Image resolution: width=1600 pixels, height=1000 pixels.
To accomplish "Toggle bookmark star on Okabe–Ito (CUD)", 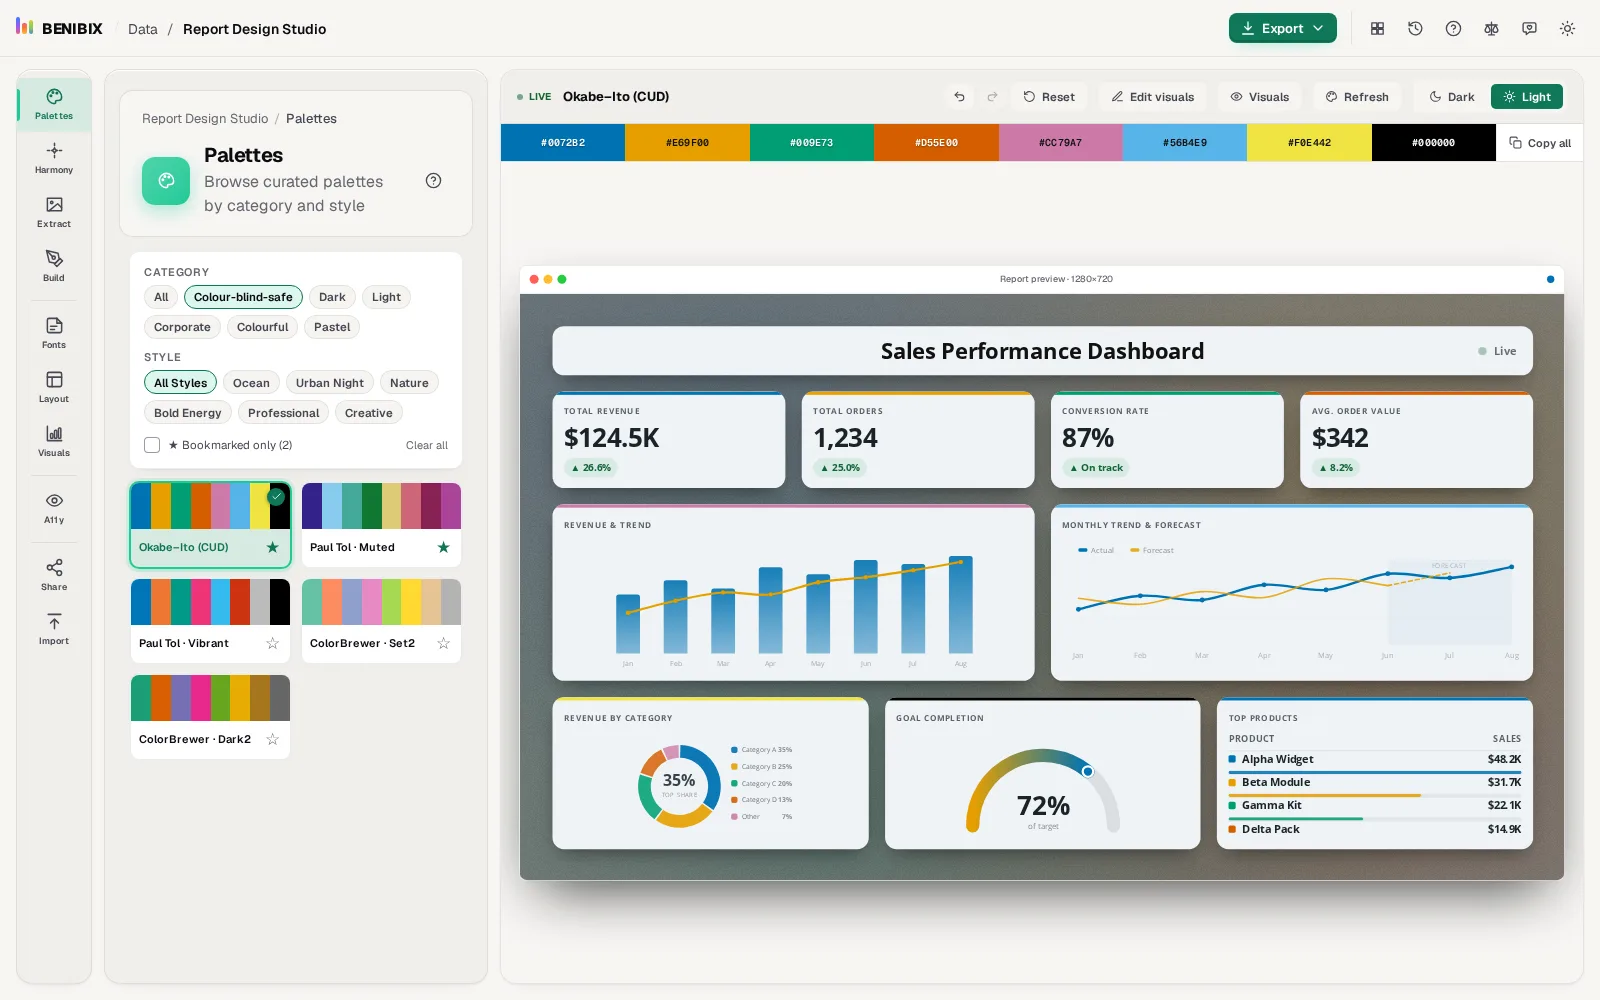I will [272, 547].
